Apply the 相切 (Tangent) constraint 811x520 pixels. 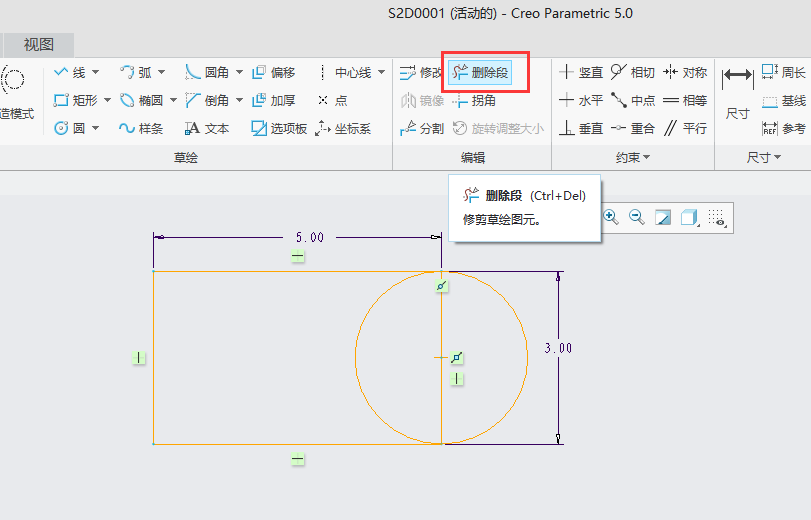[633, 72]
